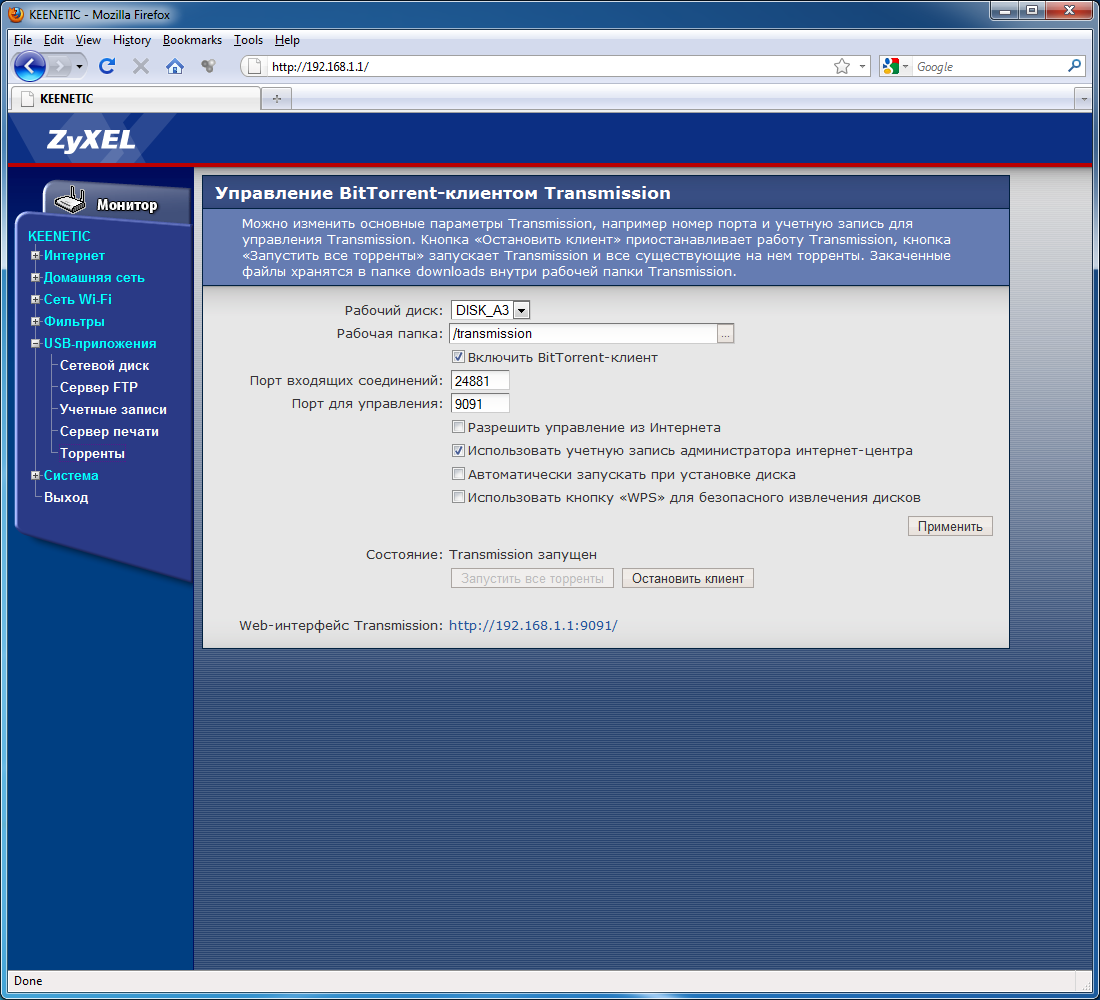Select the KEENETIC browser tab
The width and height of the screenshot is (1100, 1000).
(135, 99)
